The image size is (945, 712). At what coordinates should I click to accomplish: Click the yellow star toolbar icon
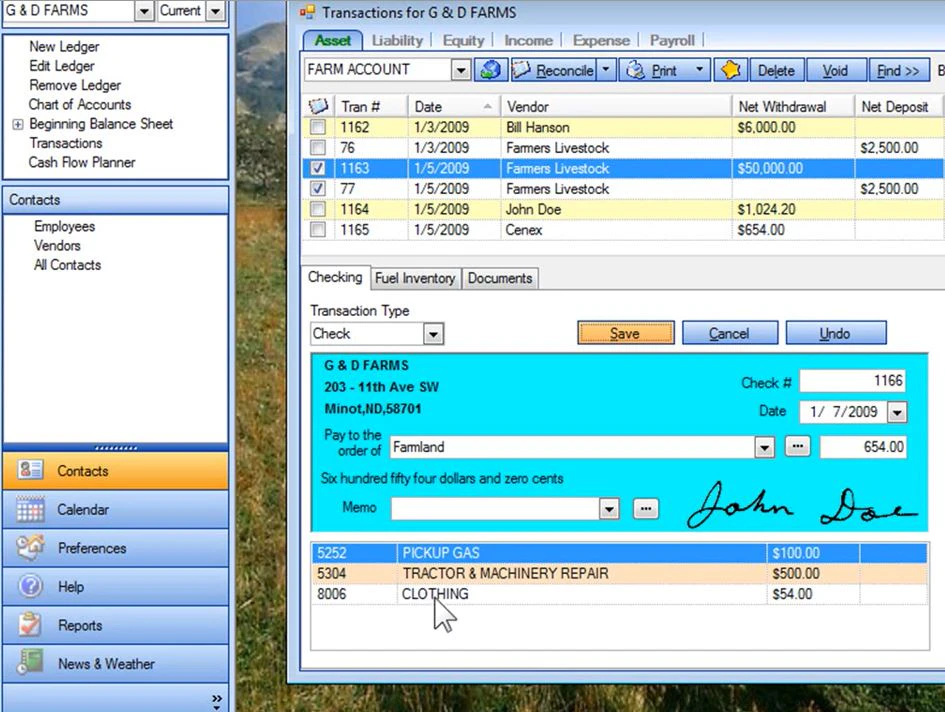(x=732, y=69)
